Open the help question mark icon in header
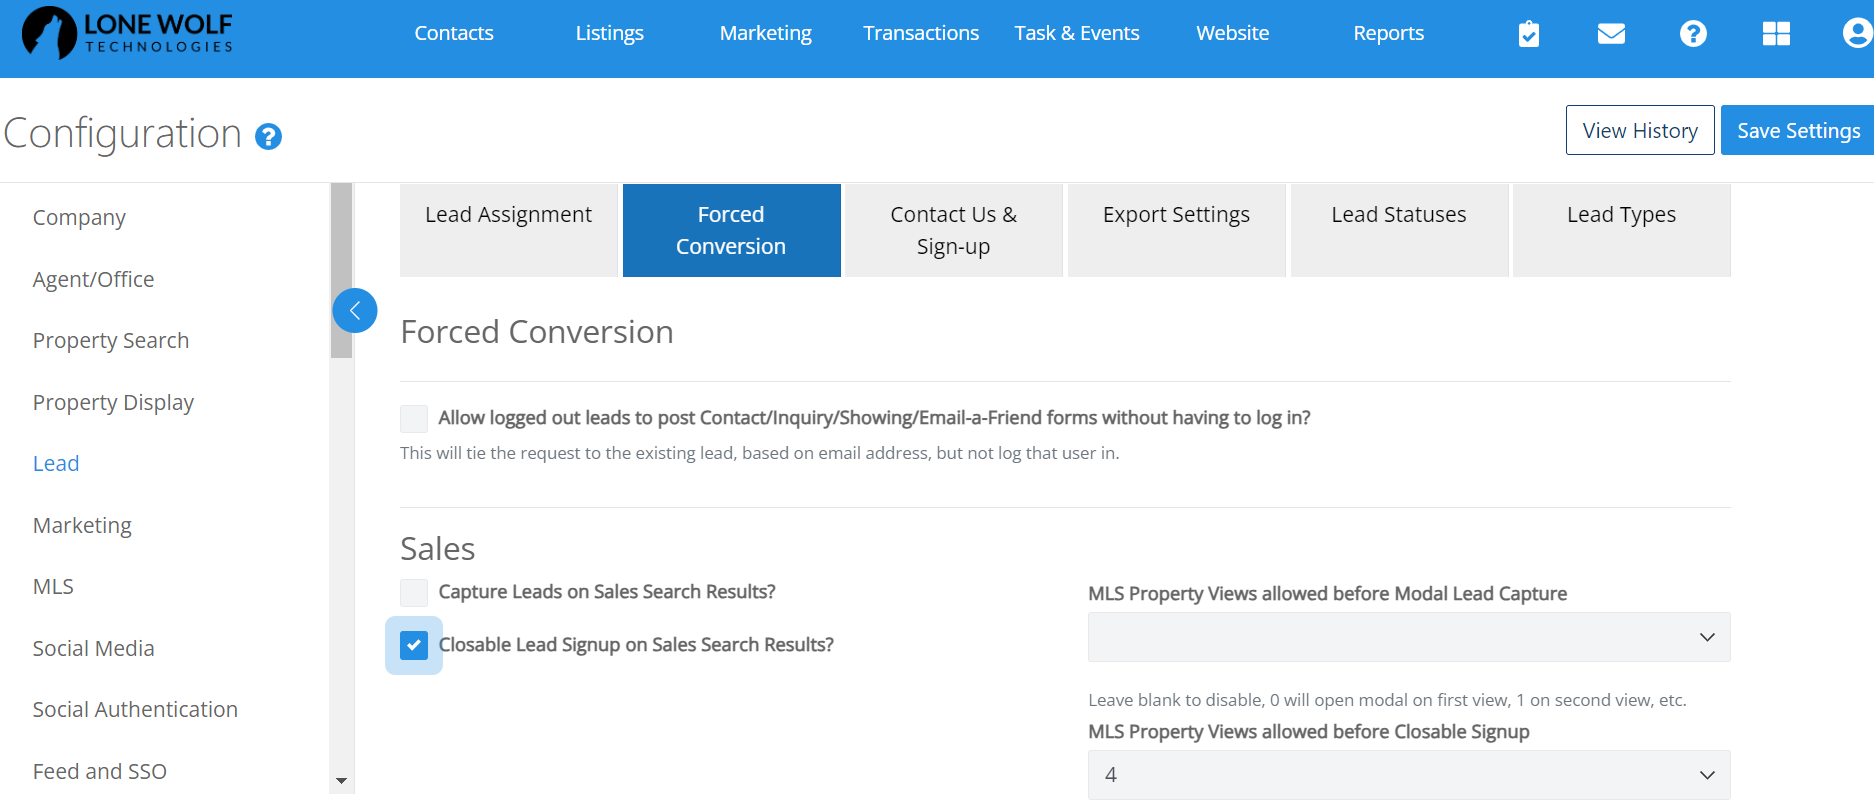1874x803 pixels. (x=1692, y=33)
